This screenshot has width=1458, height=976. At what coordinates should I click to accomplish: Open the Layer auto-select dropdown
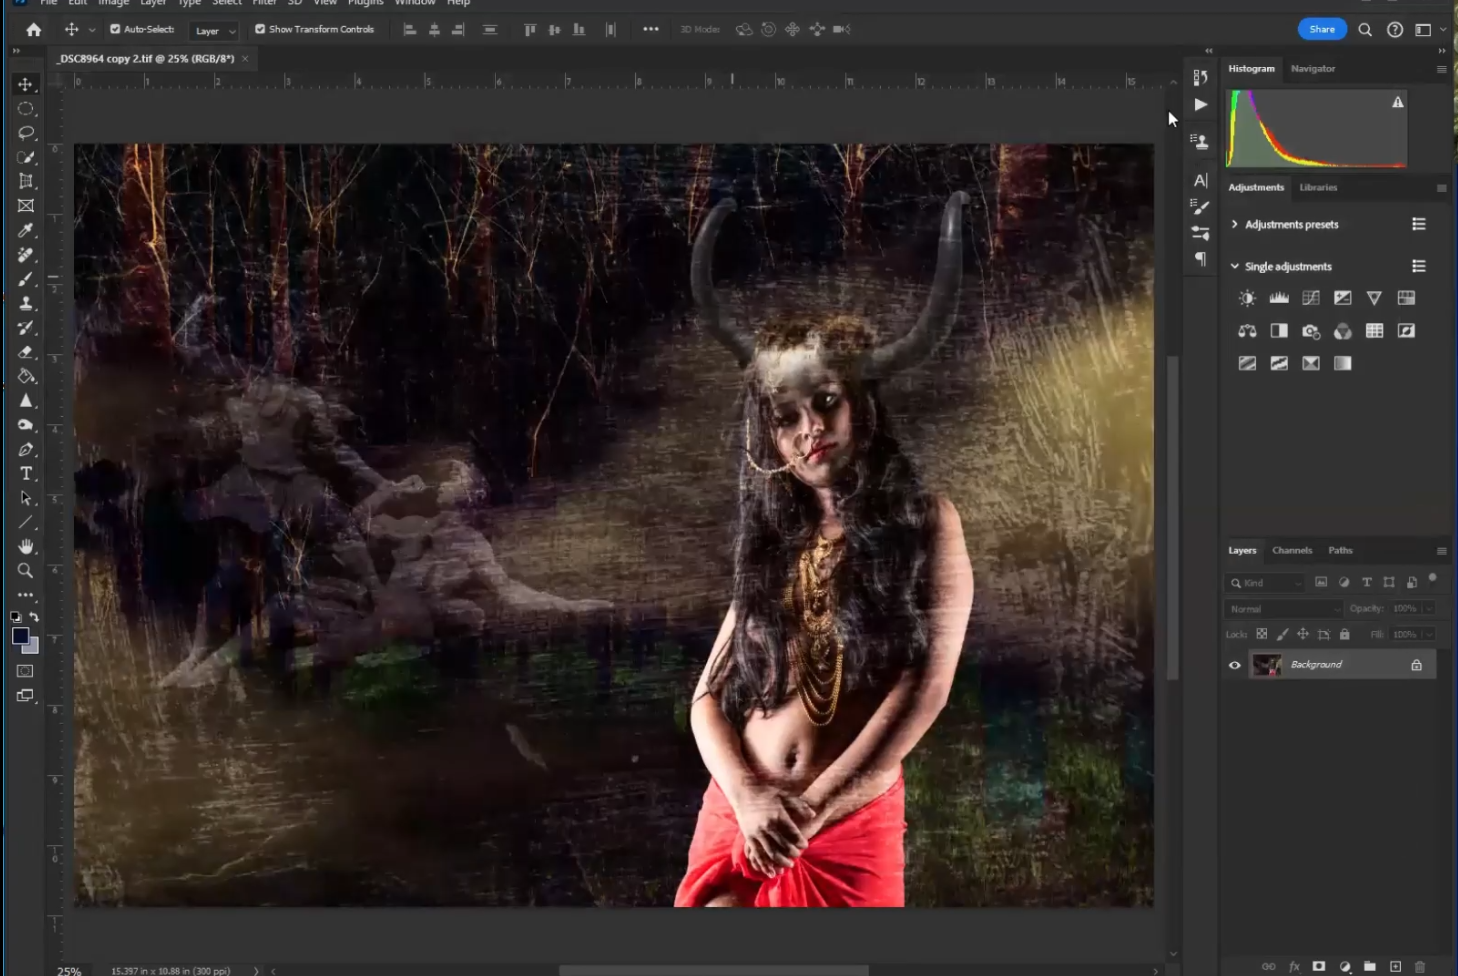click(x=215, y=31)
